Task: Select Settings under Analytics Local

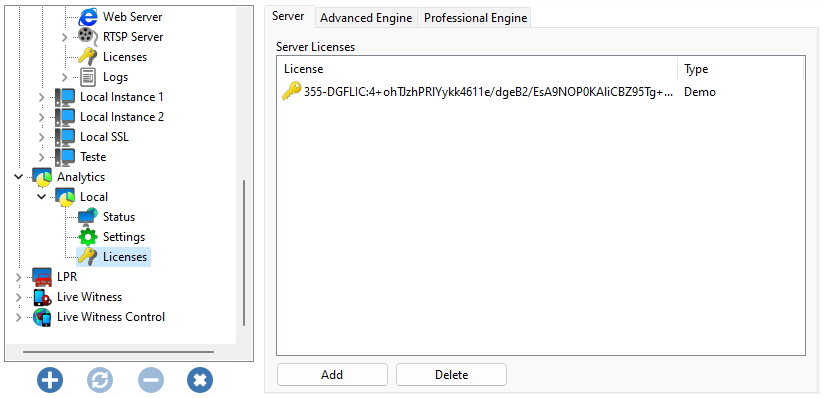Action: click(124, 237)
